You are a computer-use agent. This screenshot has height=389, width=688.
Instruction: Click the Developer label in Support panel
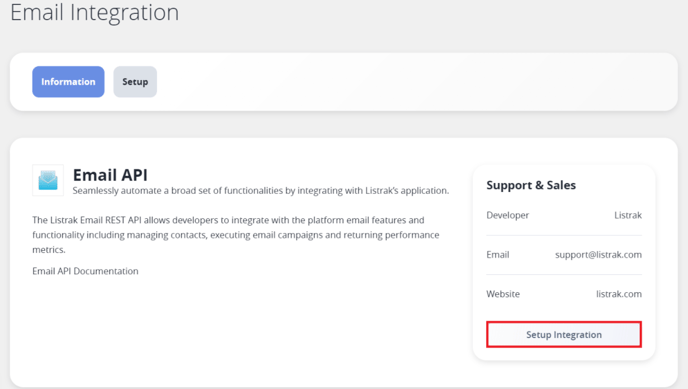click(x=508, y=215)
